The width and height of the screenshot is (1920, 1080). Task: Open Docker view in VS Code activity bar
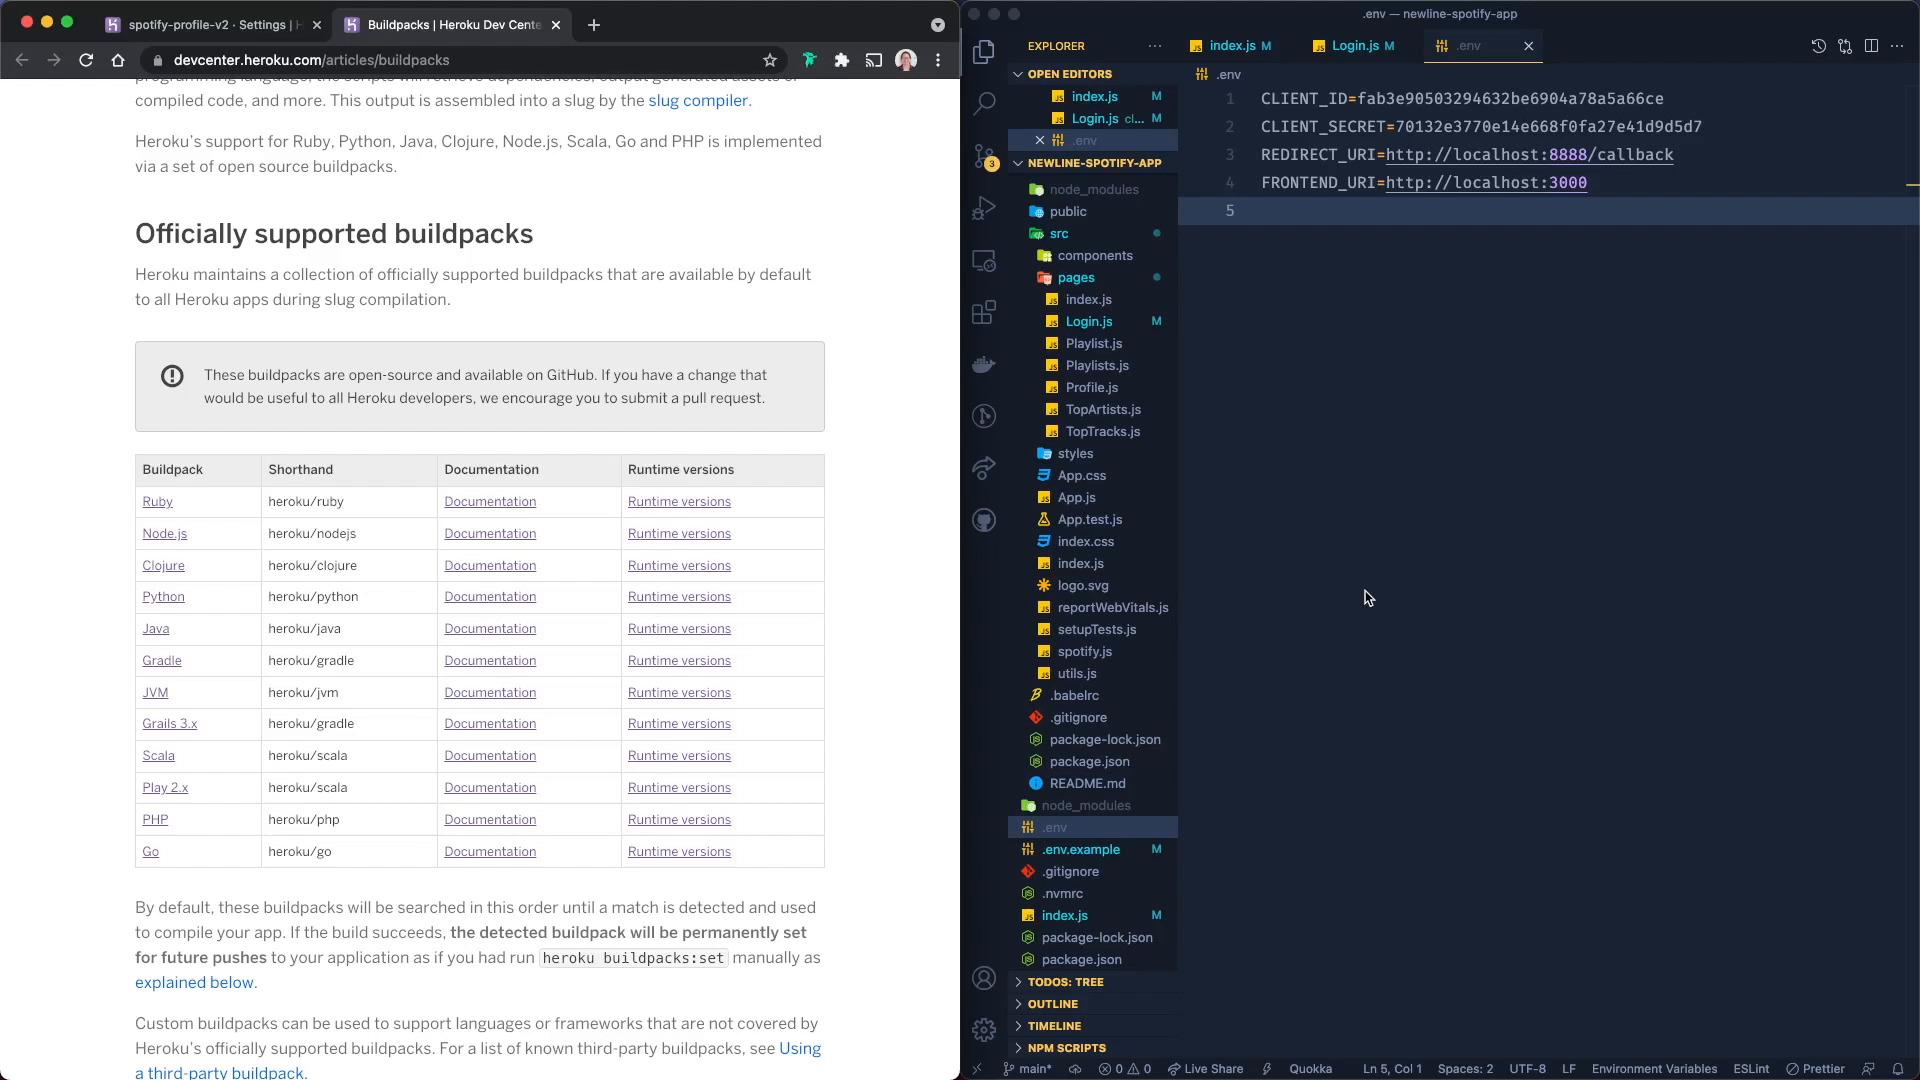(984, 364)
